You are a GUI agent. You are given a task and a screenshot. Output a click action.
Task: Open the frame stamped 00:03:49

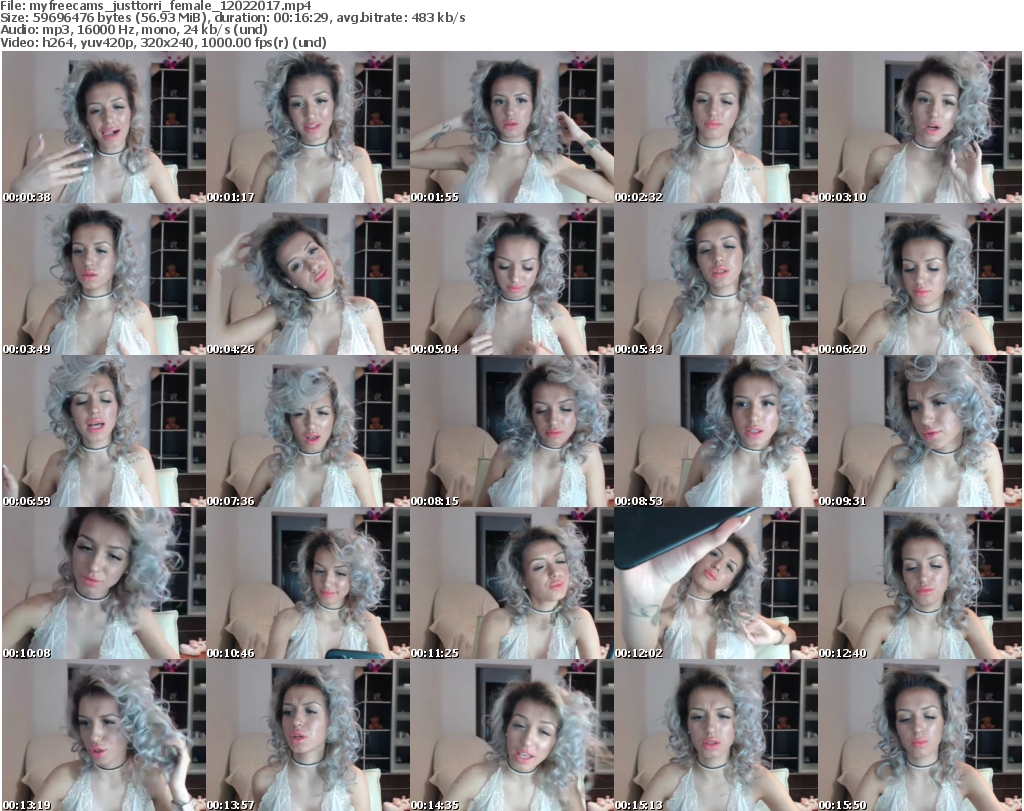(x=104, y=279)
